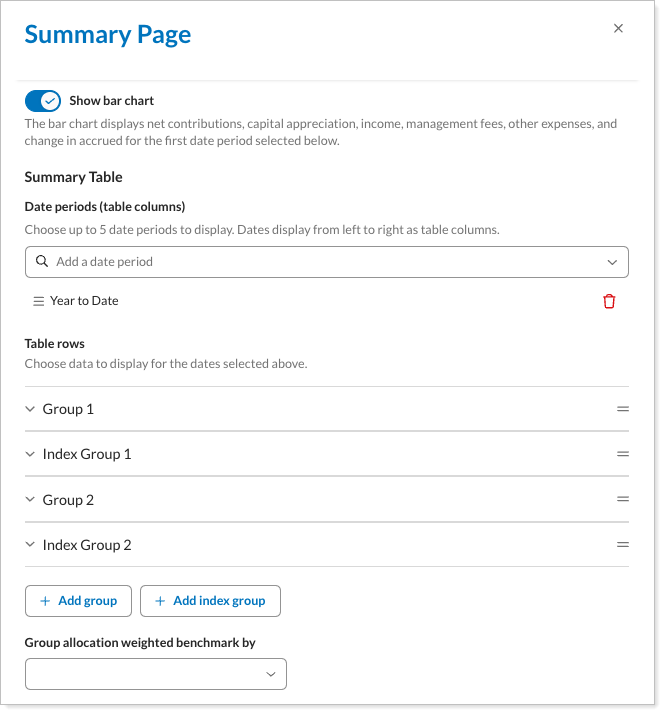Select the Year to Date item label

tap(84, 301)
